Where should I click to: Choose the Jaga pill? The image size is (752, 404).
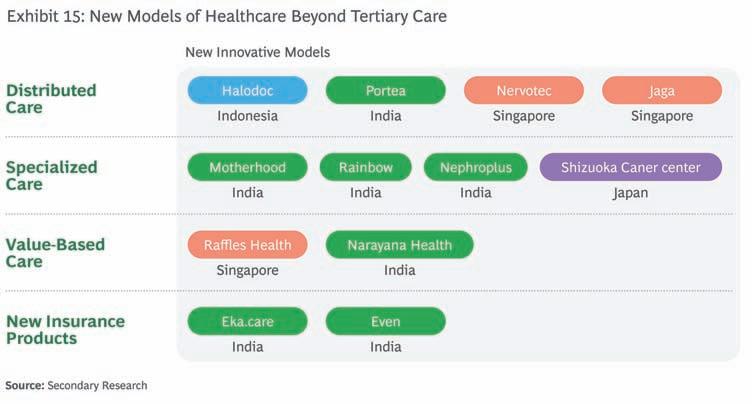(x=661, y=91)
